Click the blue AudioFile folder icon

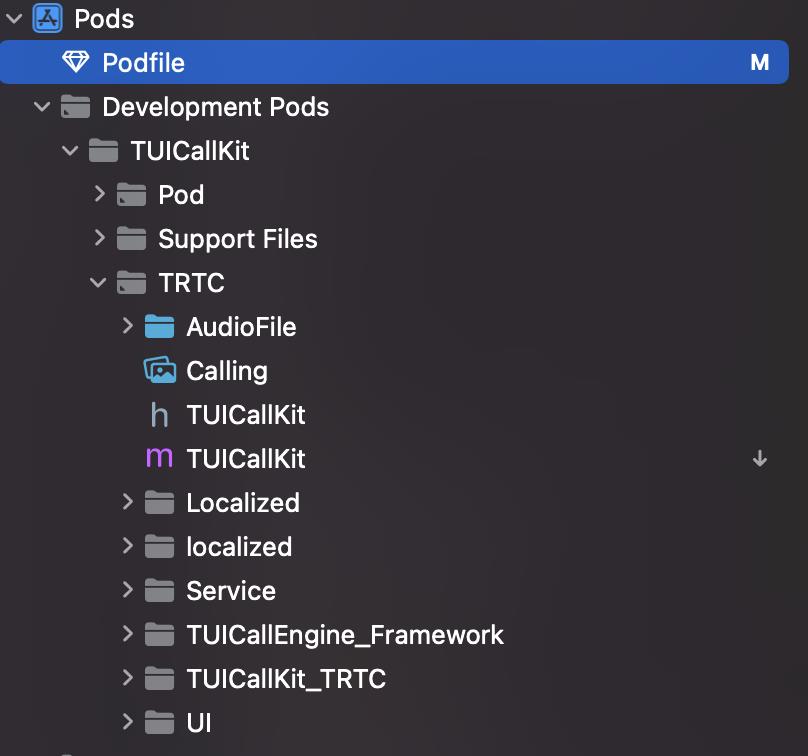pos(159,327)
